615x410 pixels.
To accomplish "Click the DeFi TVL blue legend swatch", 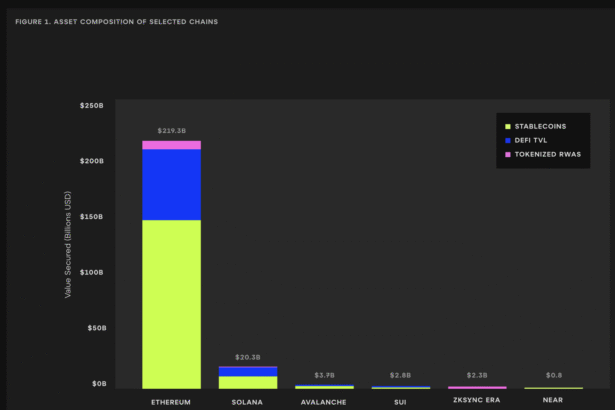I will tap(508, 141).
